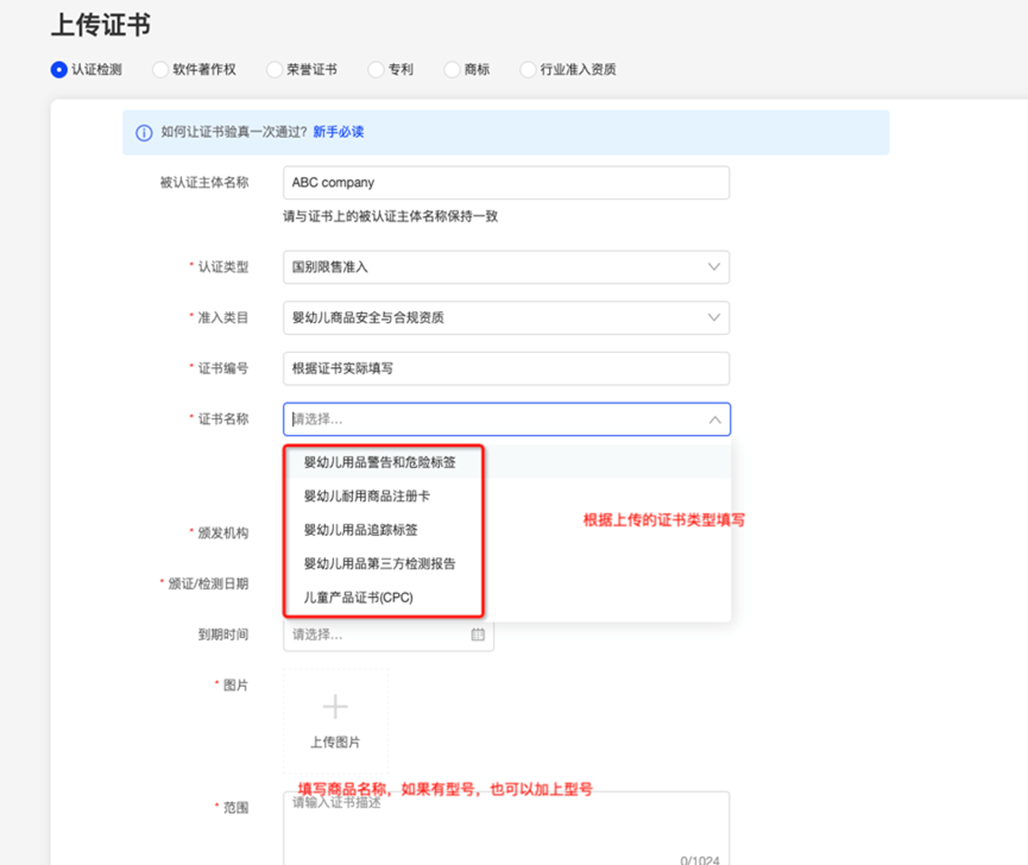Open the 新手必读 guide link

coord(338,132)
